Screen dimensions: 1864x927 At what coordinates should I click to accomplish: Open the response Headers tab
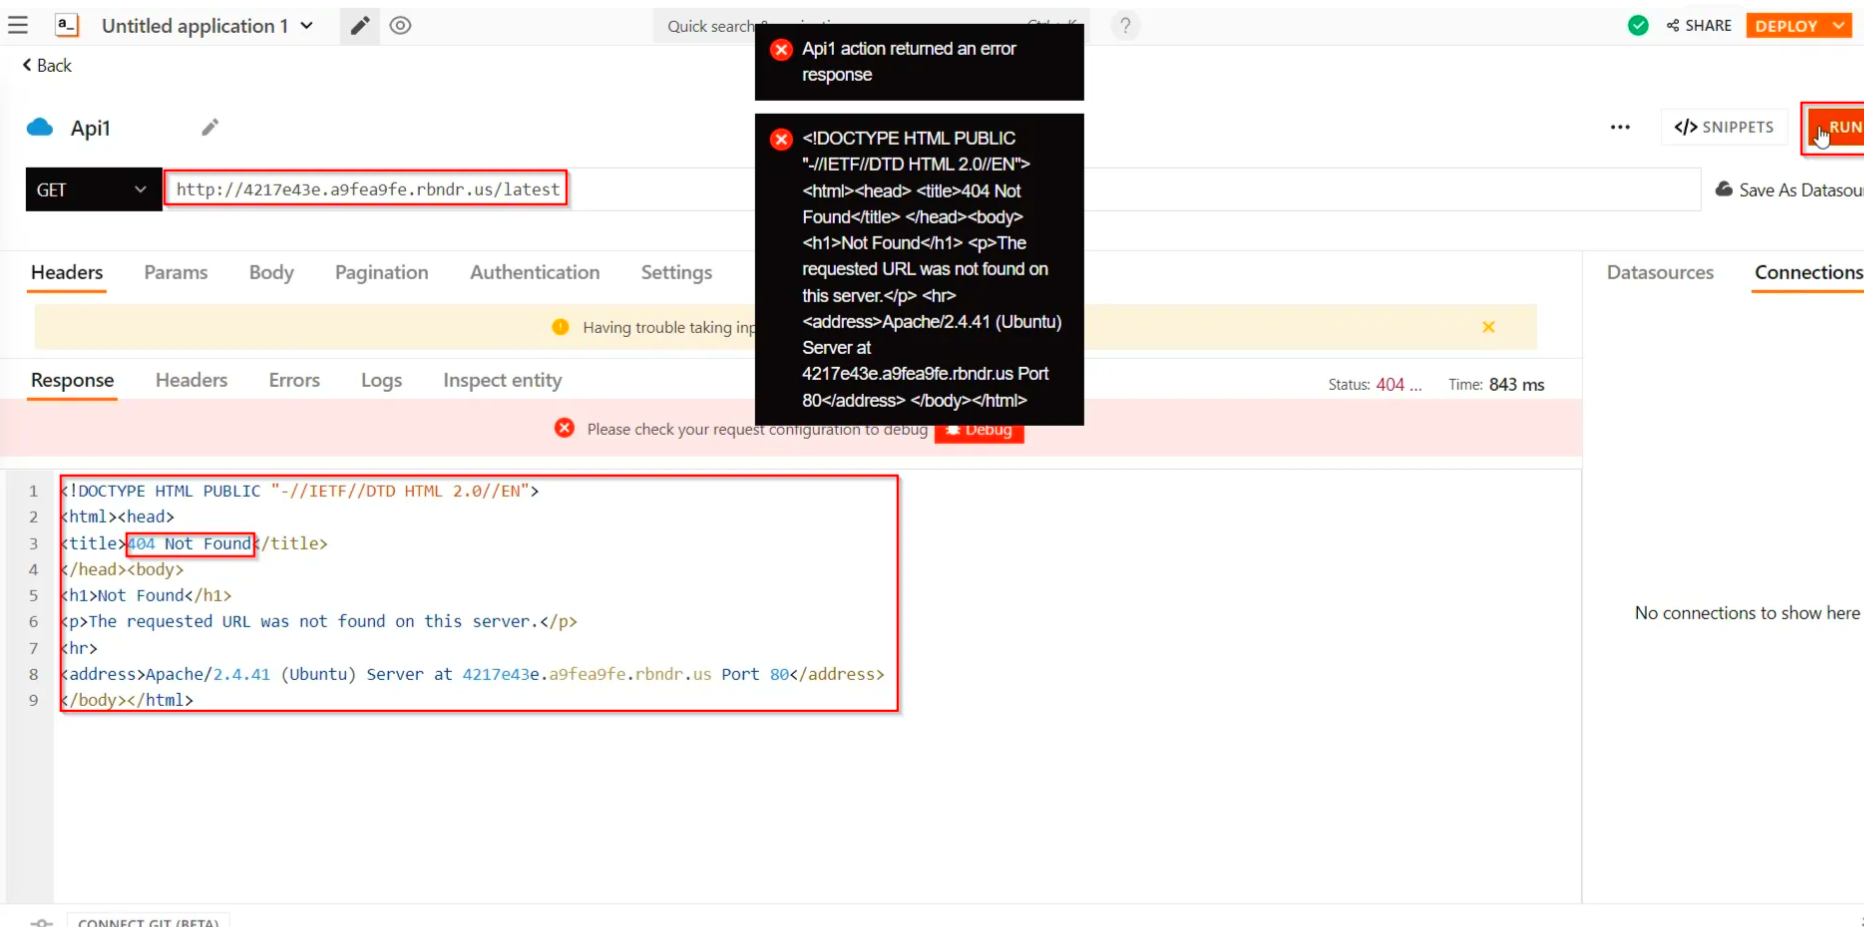191,380
